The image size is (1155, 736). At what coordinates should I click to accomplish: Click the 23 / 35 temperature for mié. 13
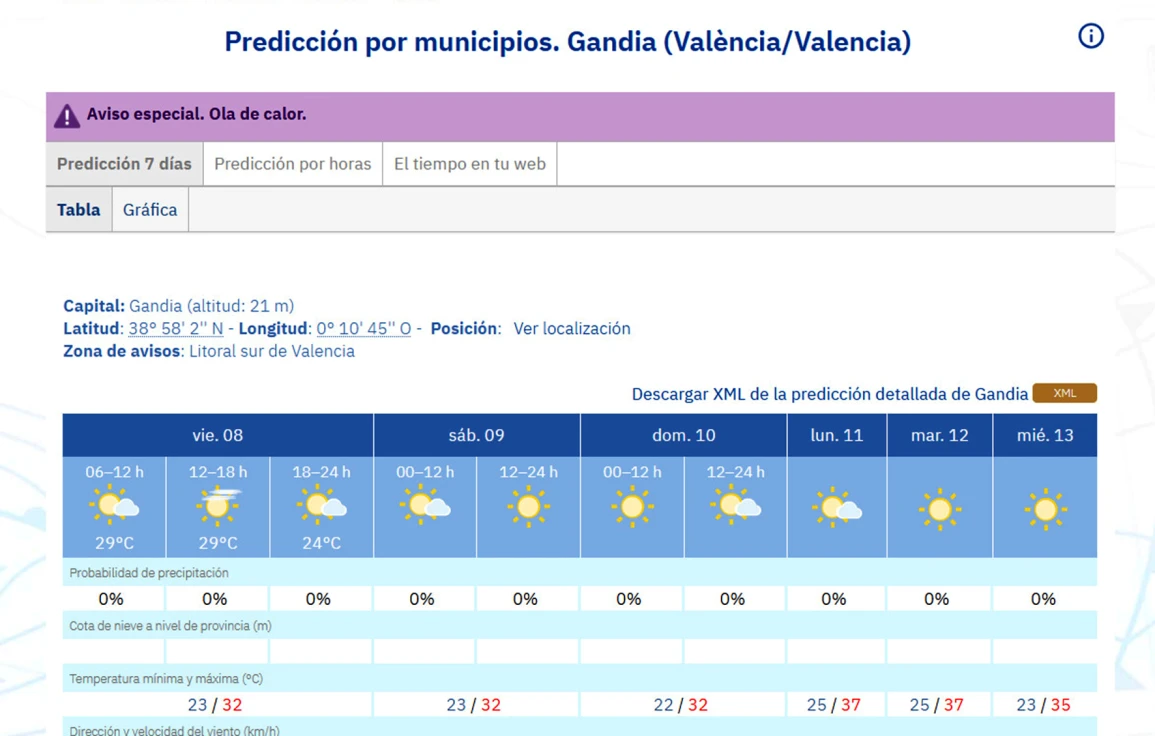click(x=1043, y=705)
